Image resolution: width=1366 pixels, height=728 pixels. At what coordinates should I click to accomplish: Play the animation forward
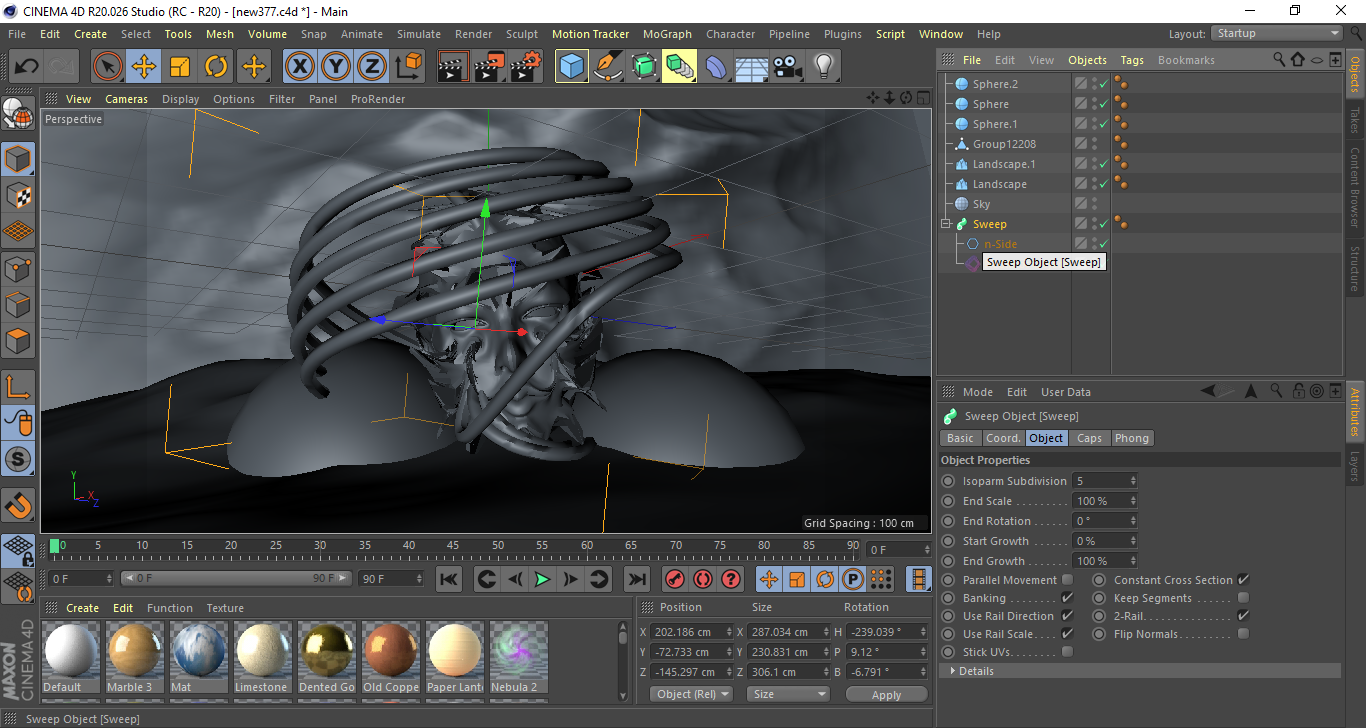[542, 579]
